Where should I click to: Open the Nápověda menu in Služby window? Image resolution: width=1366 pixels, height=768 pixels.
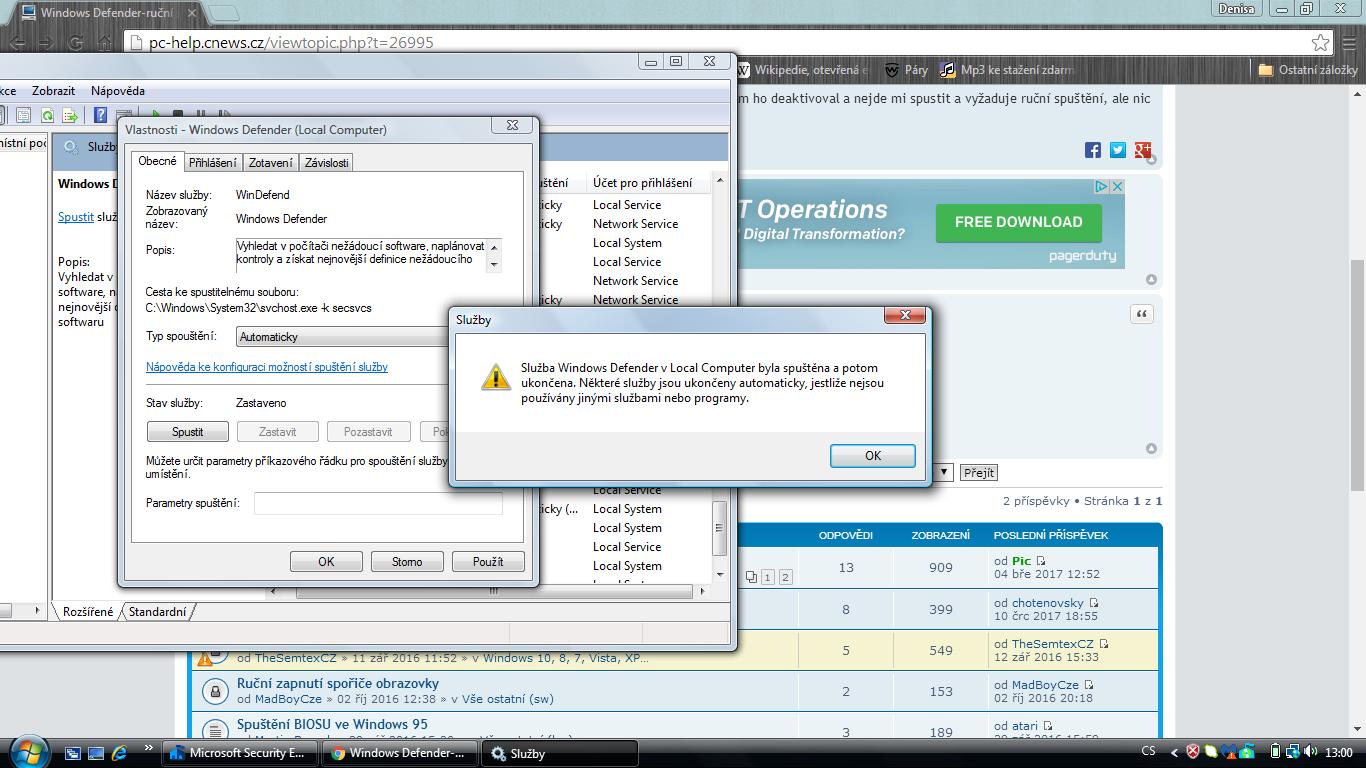pyautogui.click(x=118, y=91)
